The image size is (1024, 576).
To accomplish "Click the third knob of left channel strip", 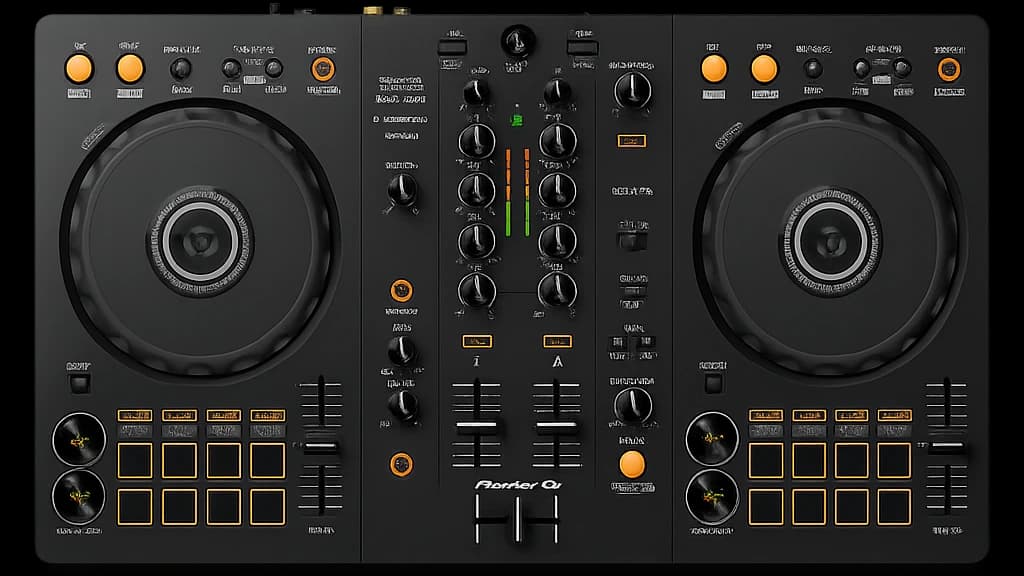I will pyautogui.click(x=476, y=191).
